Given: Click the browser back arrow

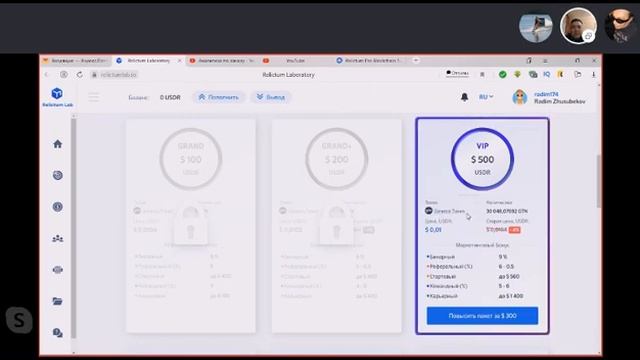Looking at the screenshot, I should point(47,75).
